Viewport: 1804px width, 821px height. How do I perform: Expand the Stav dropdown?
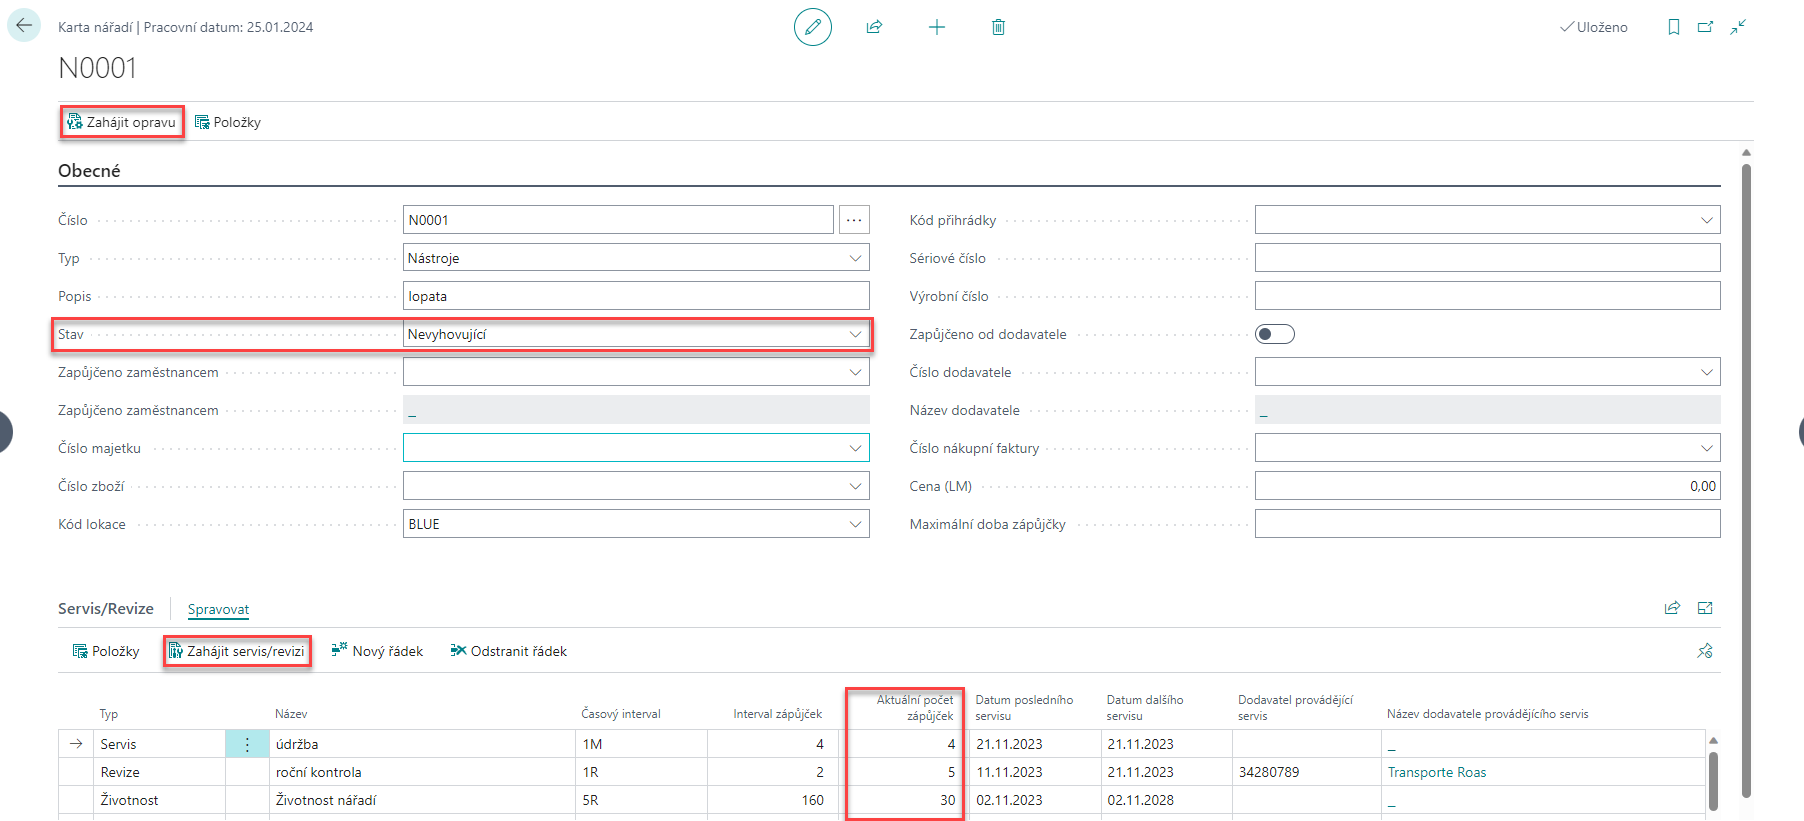(x=855, y=334)
